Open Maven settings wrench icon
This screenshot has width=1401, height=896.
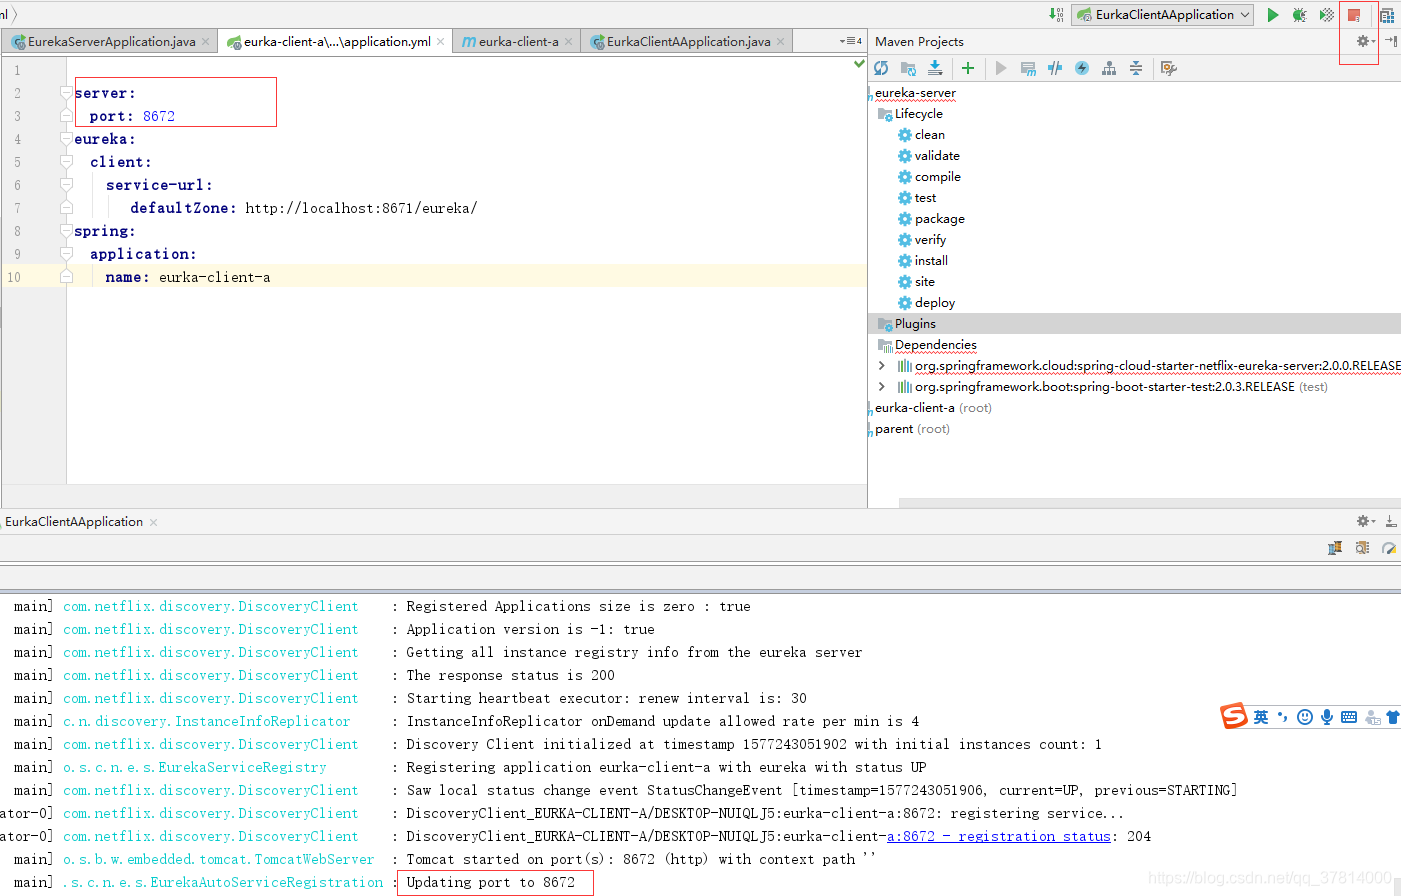[x=1169, y=68]
